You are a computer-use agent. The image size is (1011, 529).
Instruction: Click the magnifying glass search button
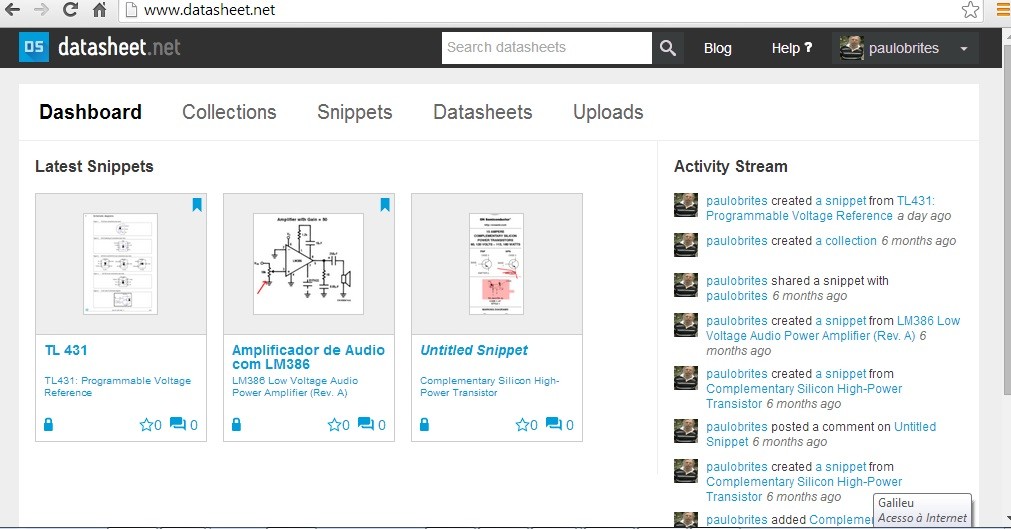(667, 48)
